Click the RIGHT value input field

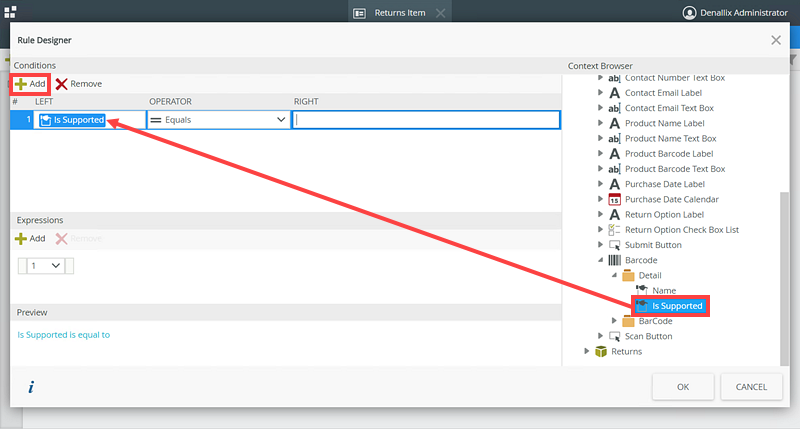coord(426,120)
